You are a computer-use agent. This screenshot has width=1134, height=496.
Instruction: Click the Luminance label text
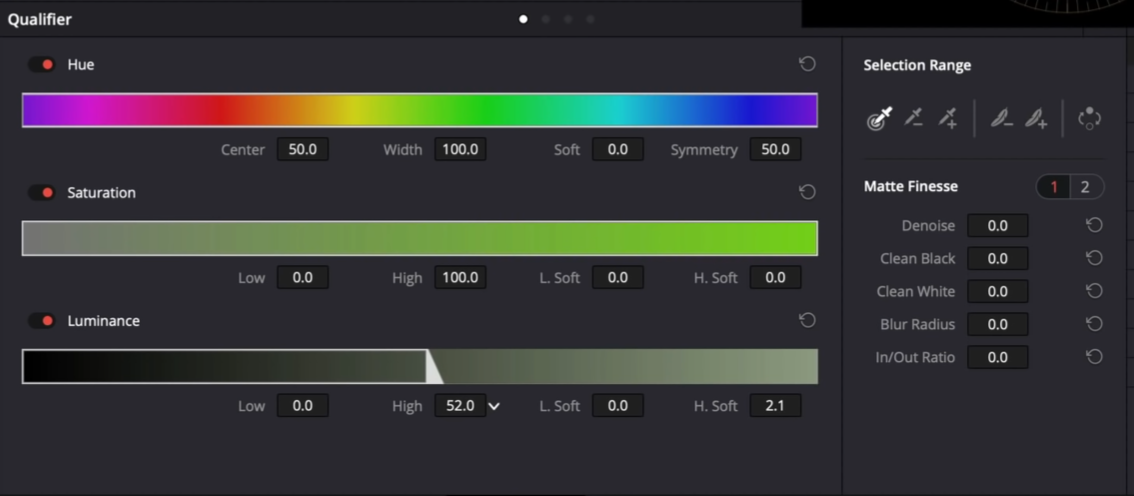(103, 320)
